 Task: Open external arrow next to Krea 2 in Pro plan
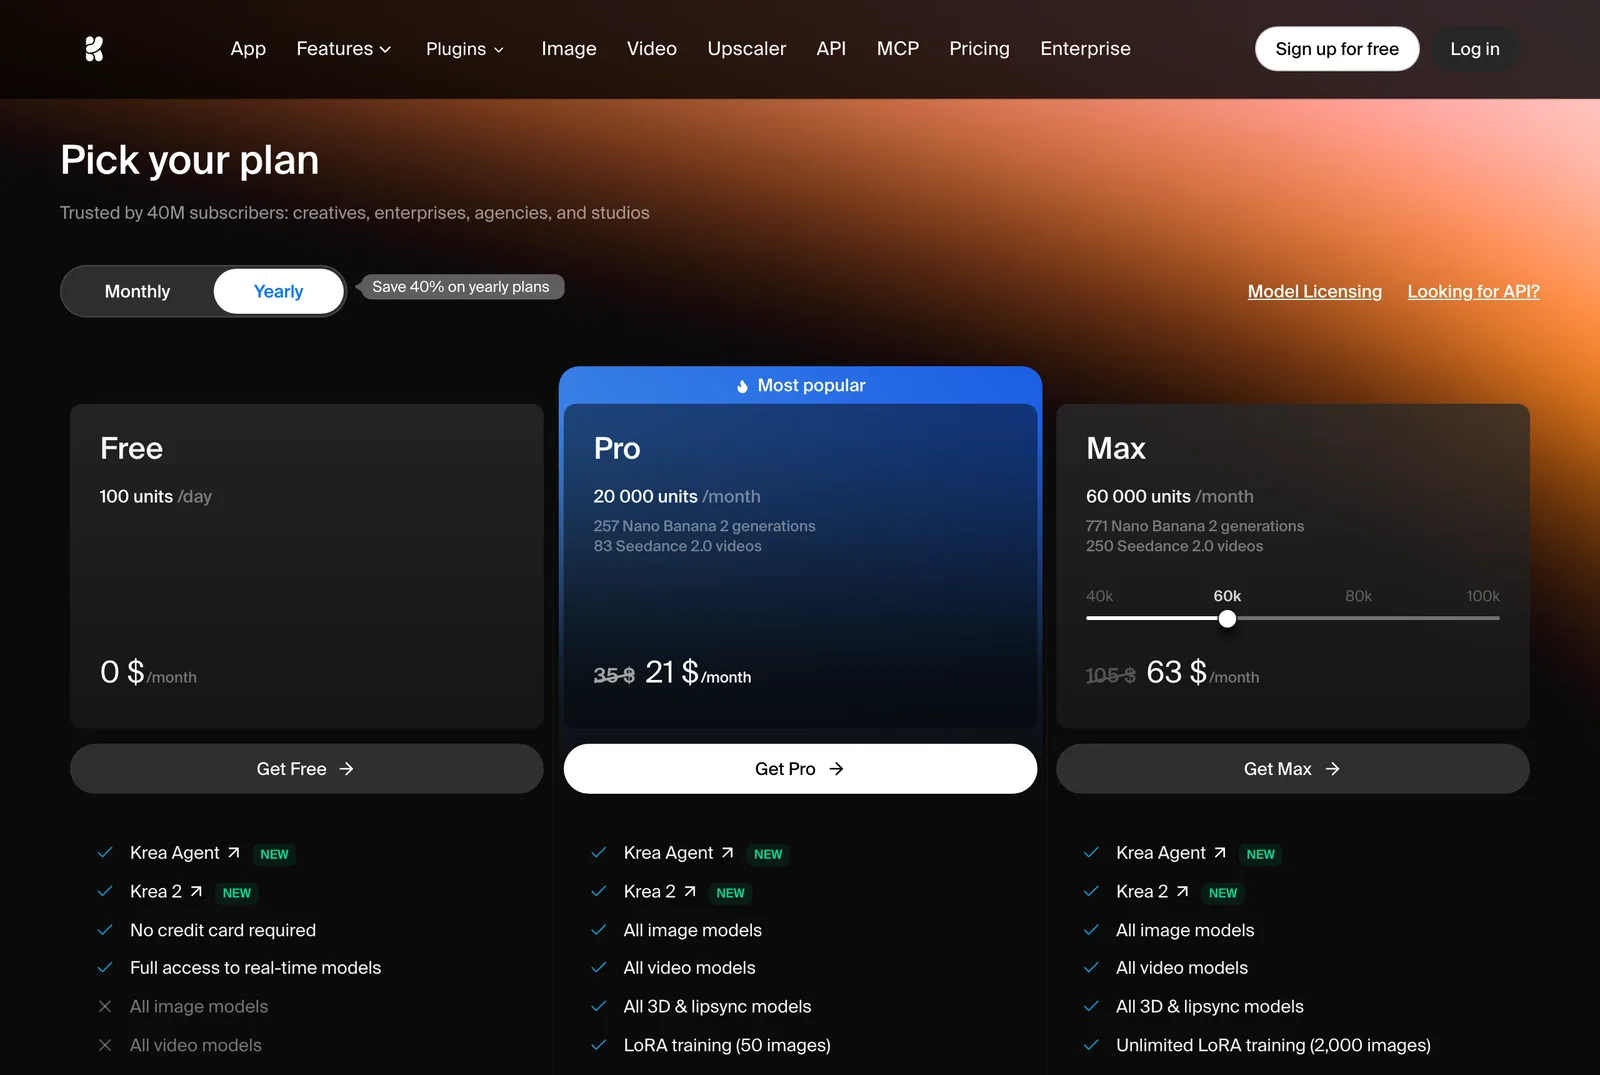tap(690, 892)
